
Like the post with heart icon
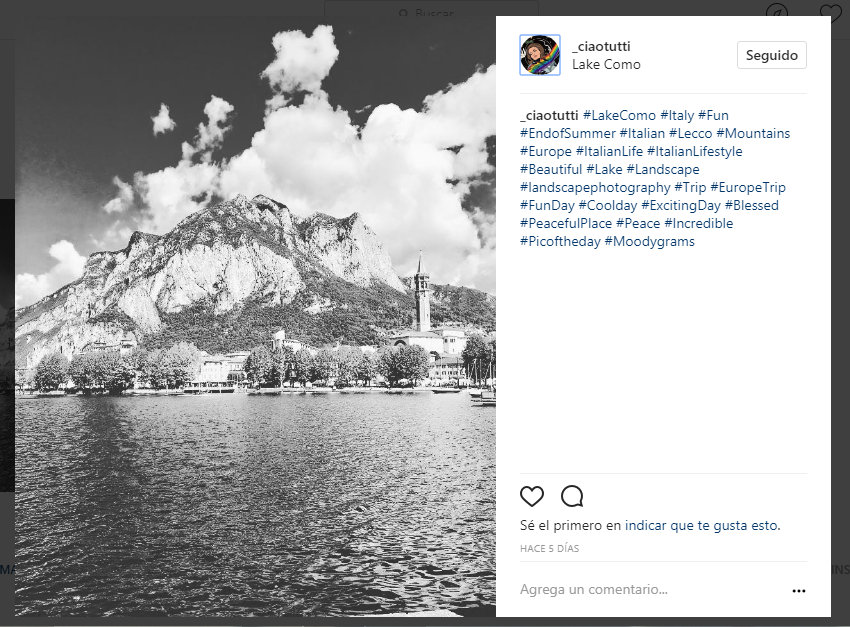click(532, 496)
